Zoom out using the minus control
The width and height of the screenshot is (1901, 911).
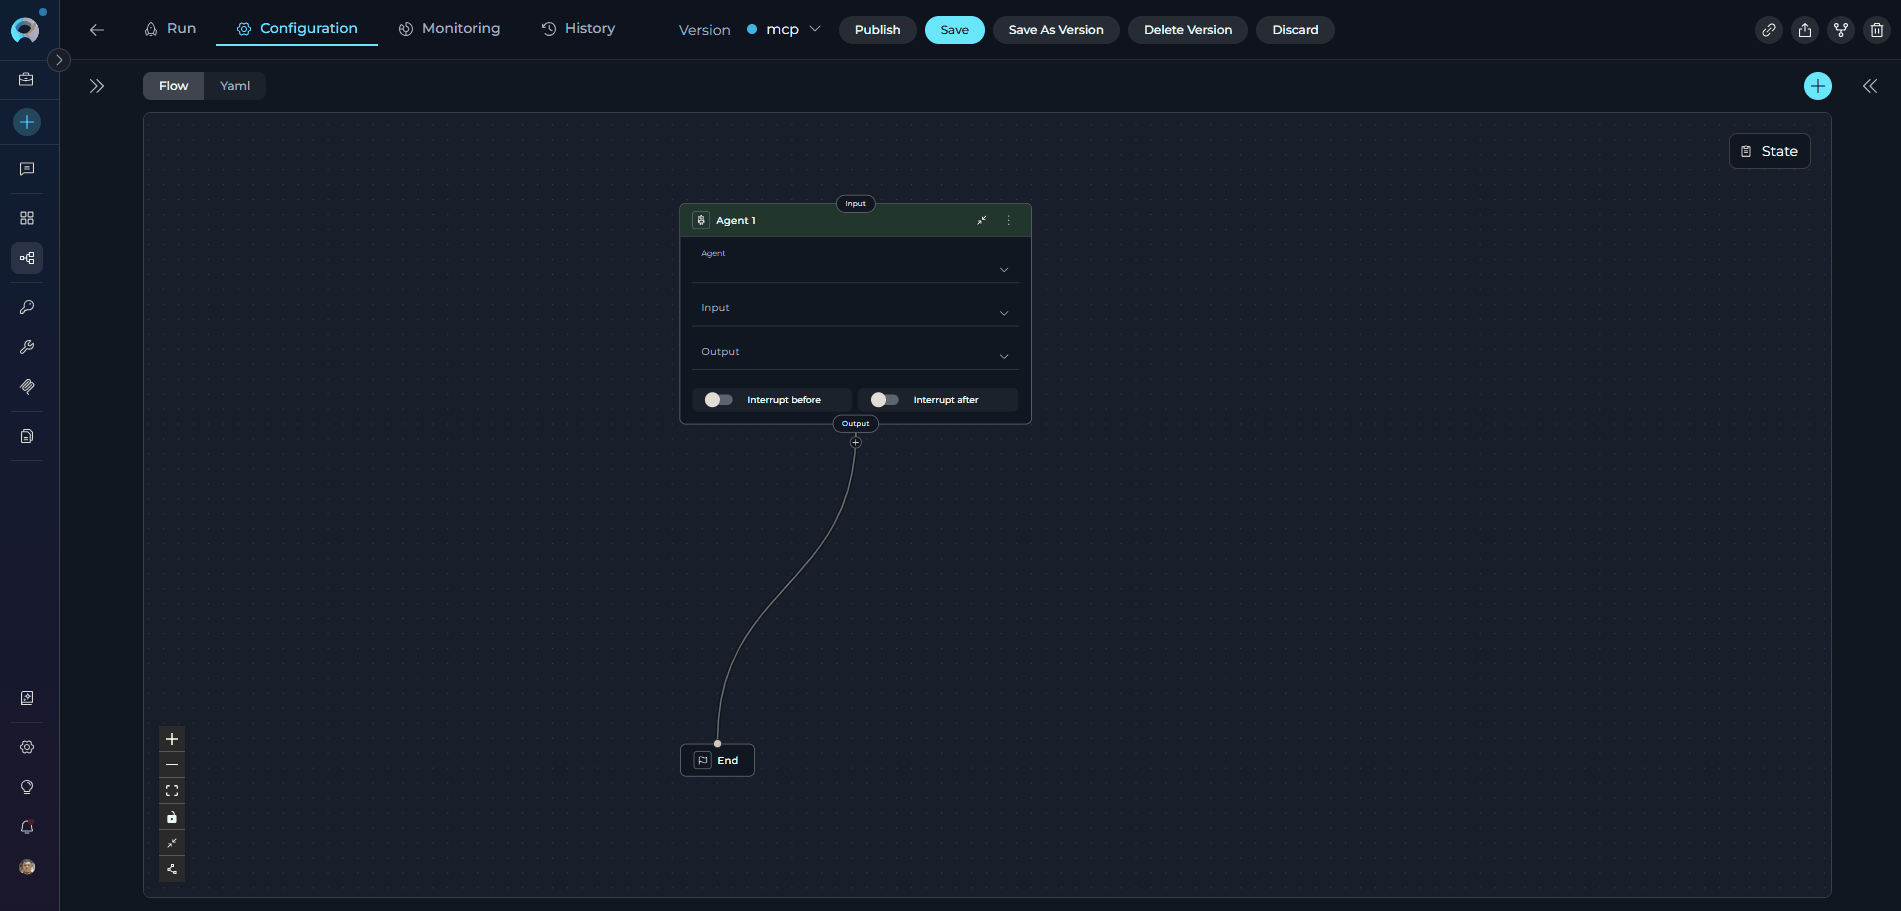click(171, 764)
